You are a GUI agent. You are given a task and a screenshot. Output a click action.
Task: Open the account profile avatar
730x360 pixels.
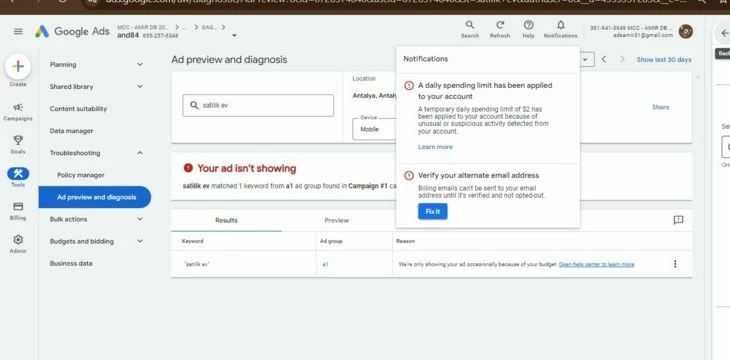(685, 31)
